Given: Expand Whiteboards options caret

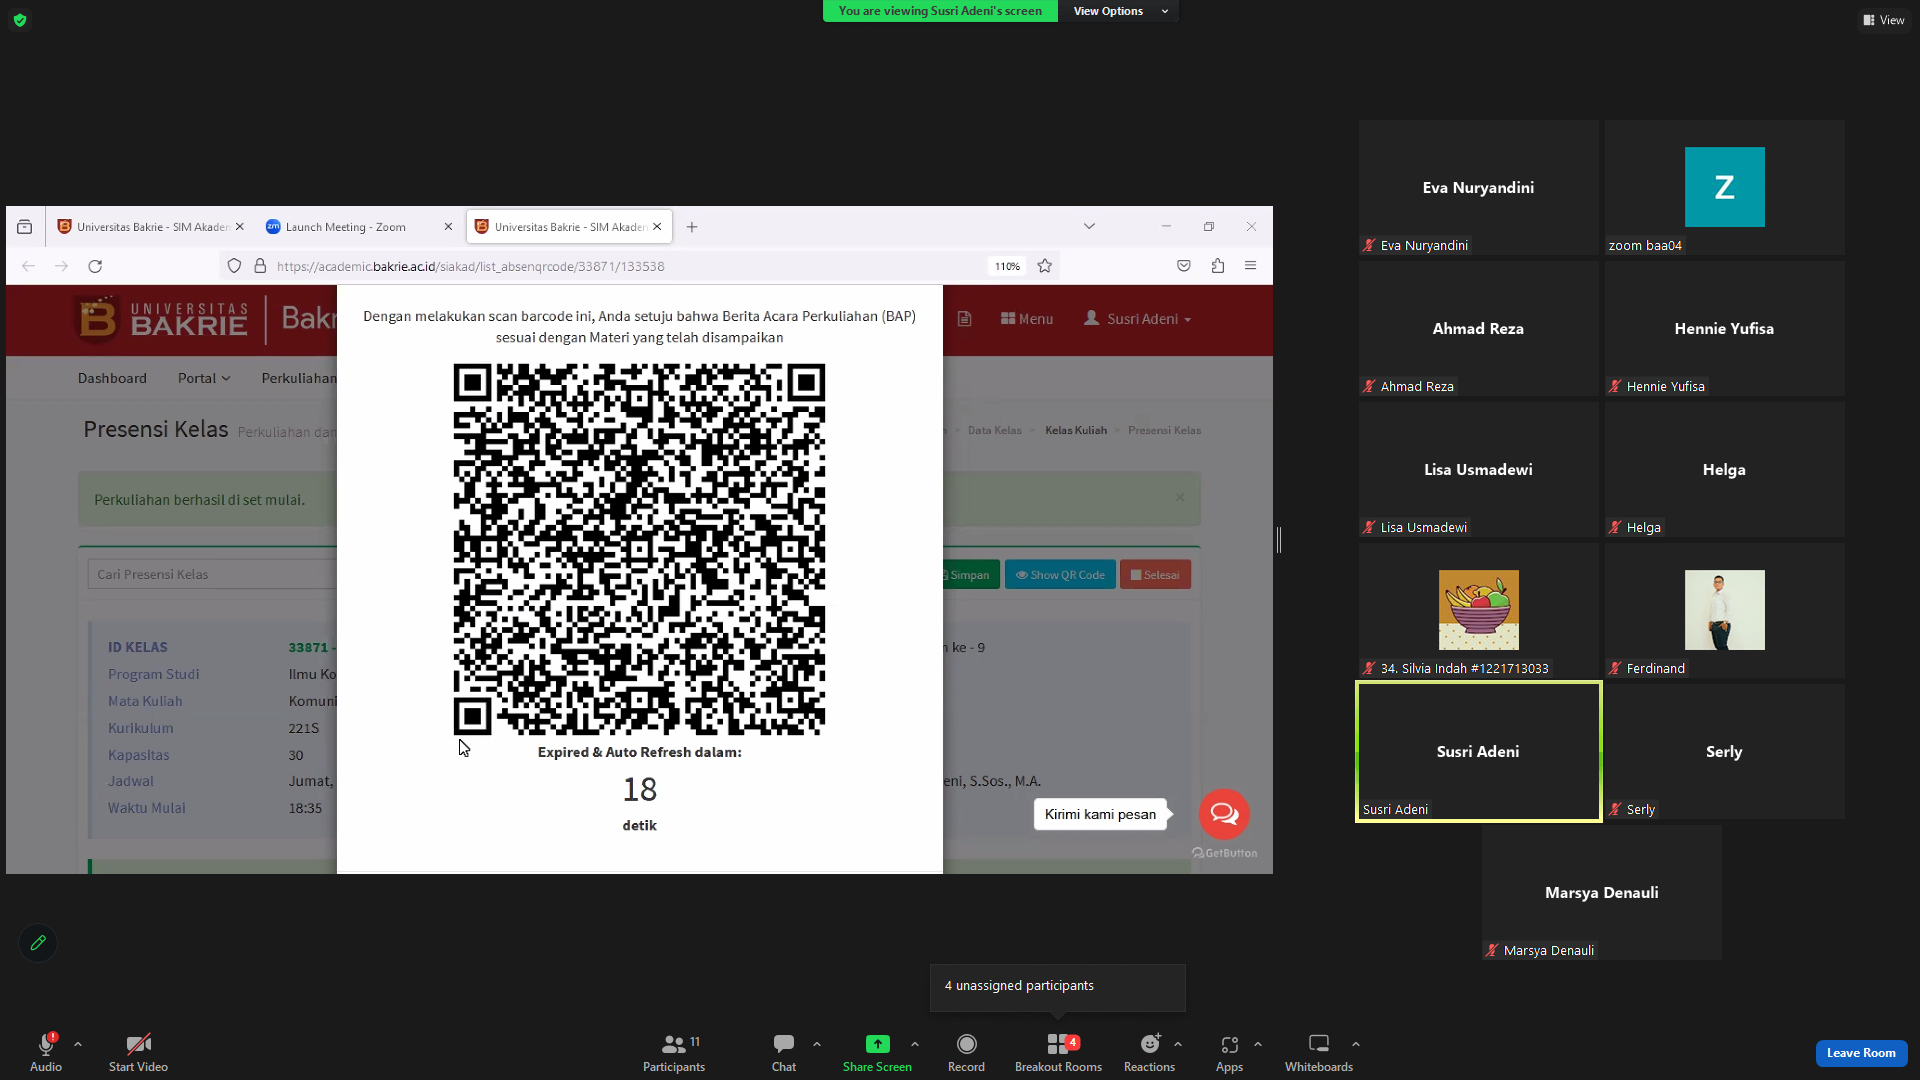Looking at the screenshot, I should pos(1356,1044).
